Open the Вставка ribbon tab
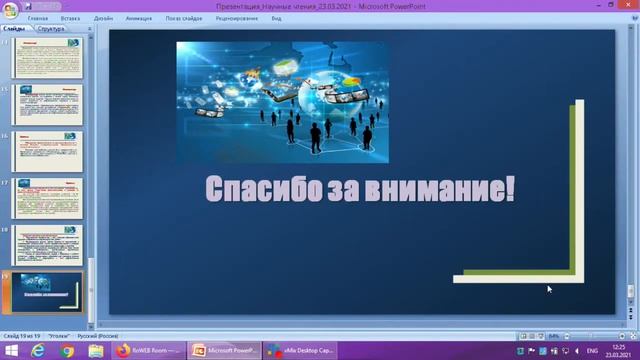Image resolution: width=640 pixels, height=360 pixels. click(x=70, y=18)
